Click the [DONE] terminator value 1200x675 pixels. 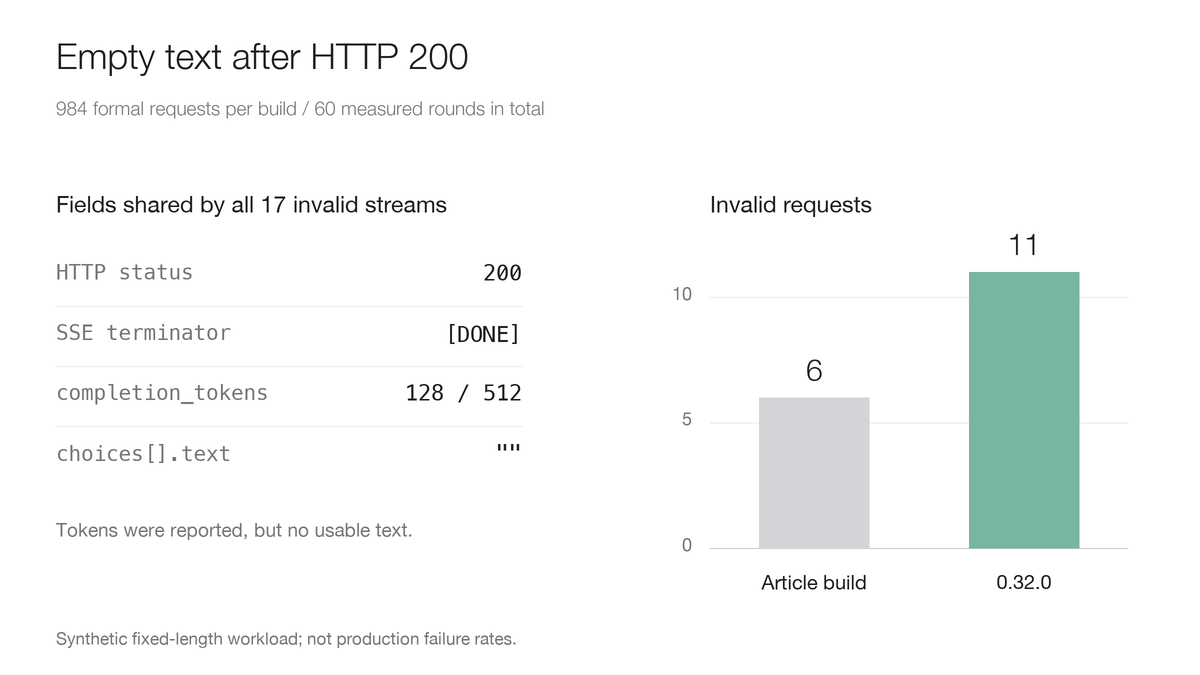484,334
